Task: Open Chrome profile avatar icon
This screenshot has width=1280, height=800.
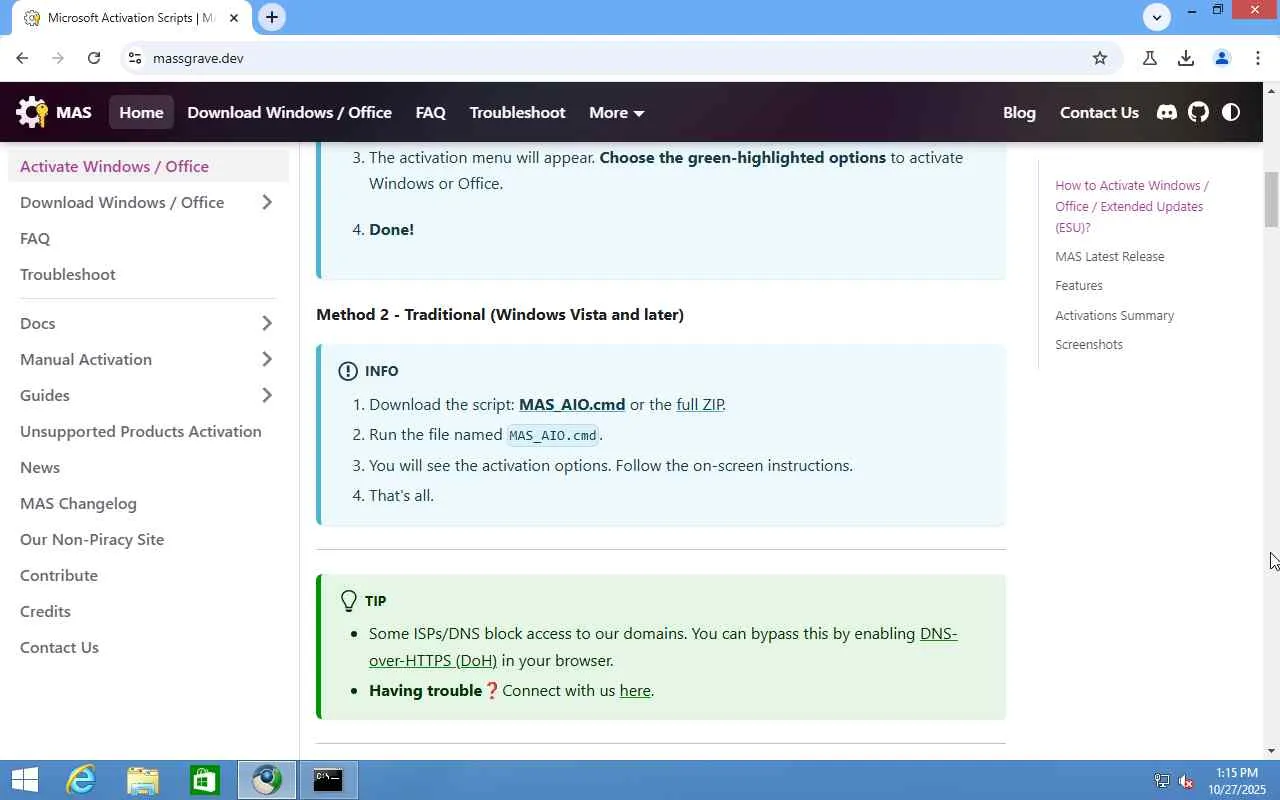Action: [1222, 58]
